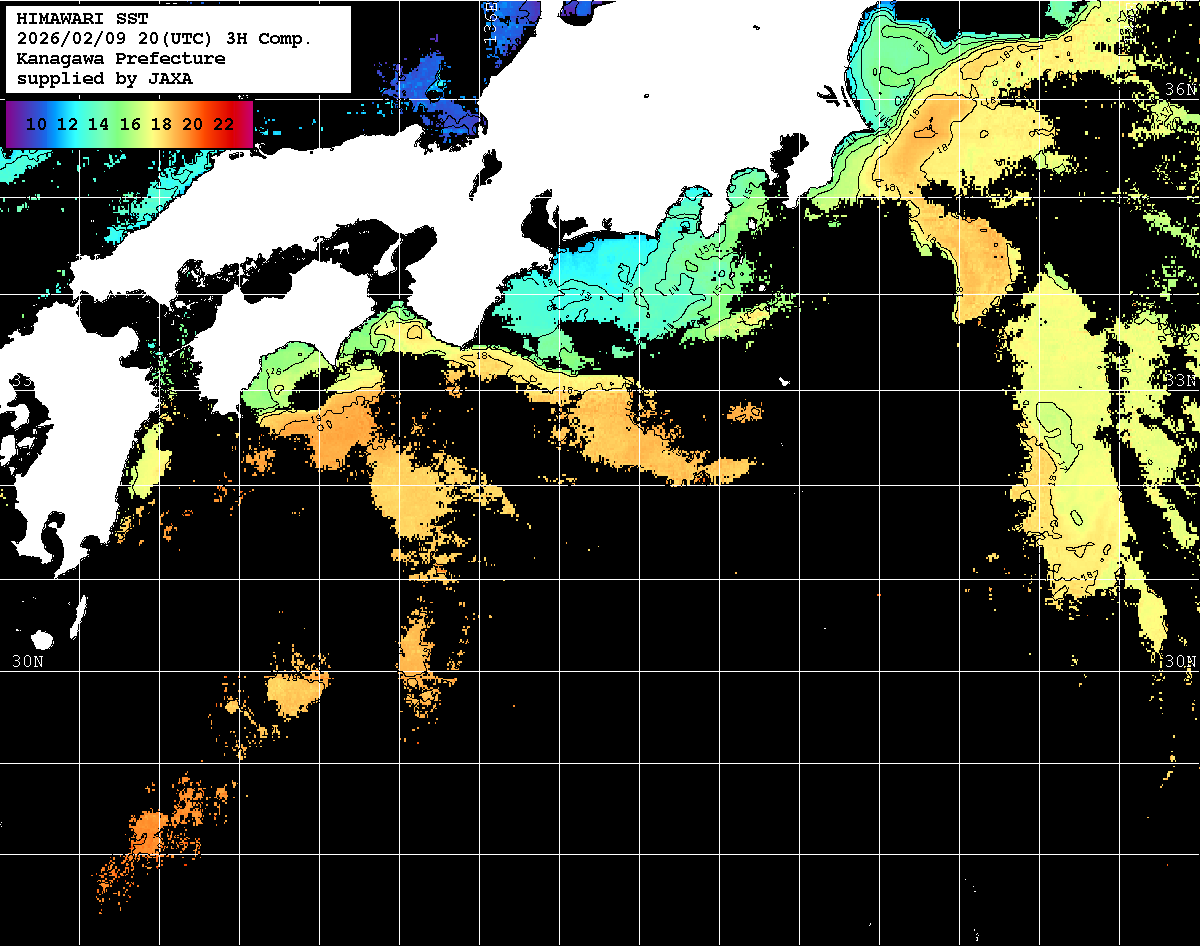Click the green closed contour inside eastern yellow region
The image size is (1200, 946).
click(x=1055, y=425)
